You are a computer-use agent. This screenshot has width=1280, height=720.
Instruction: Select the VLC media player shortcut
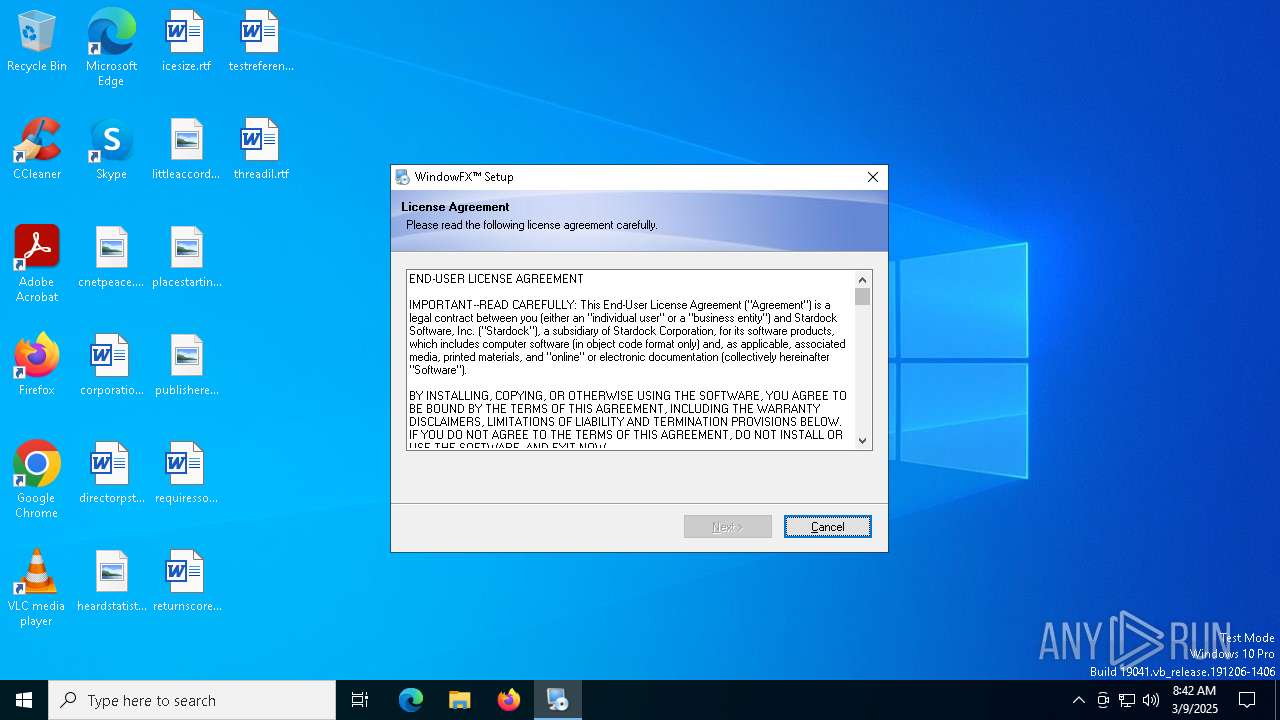(x=37, y=588)
